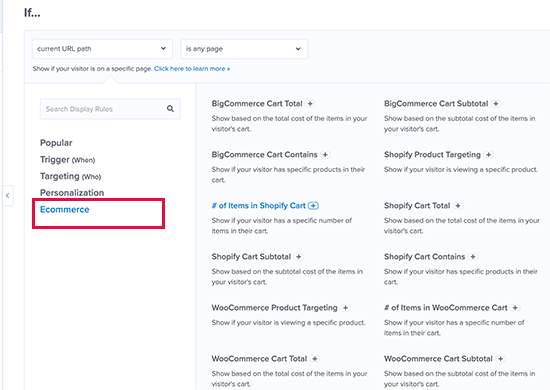Viewport: 550px width, 390px height.
Task: Click description under Shopify Cart Contains
Action: [x=461, y=277]
